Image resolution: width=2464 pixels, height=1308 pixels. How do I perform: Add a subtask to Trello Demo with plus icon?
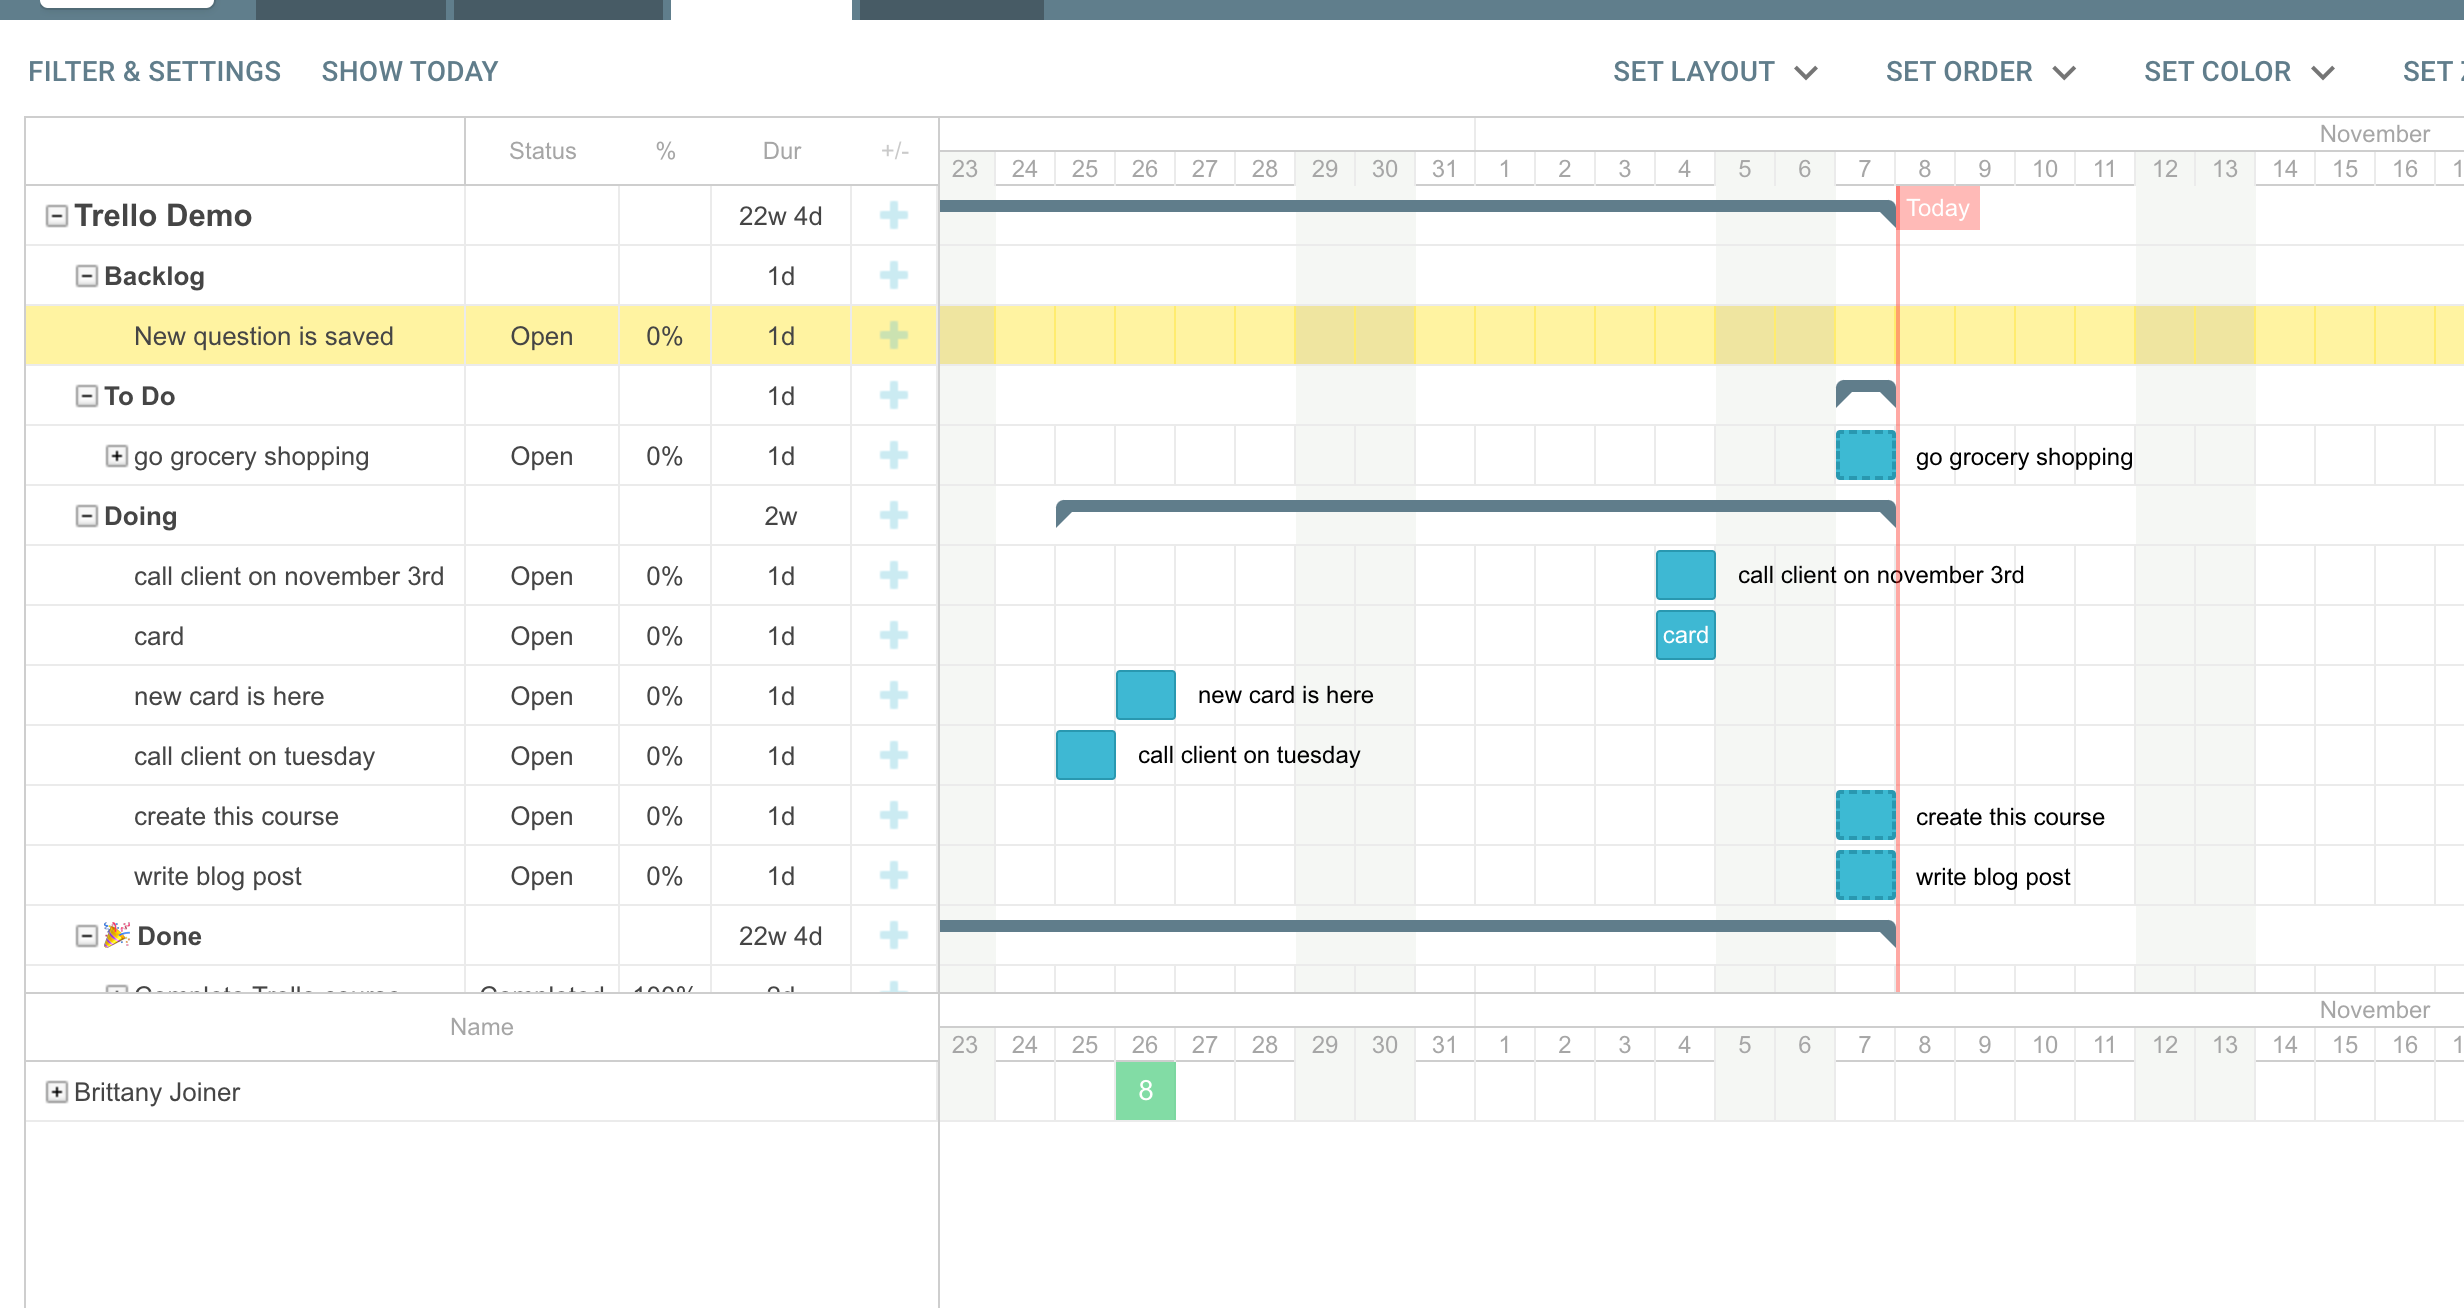(x=893, y=215)
